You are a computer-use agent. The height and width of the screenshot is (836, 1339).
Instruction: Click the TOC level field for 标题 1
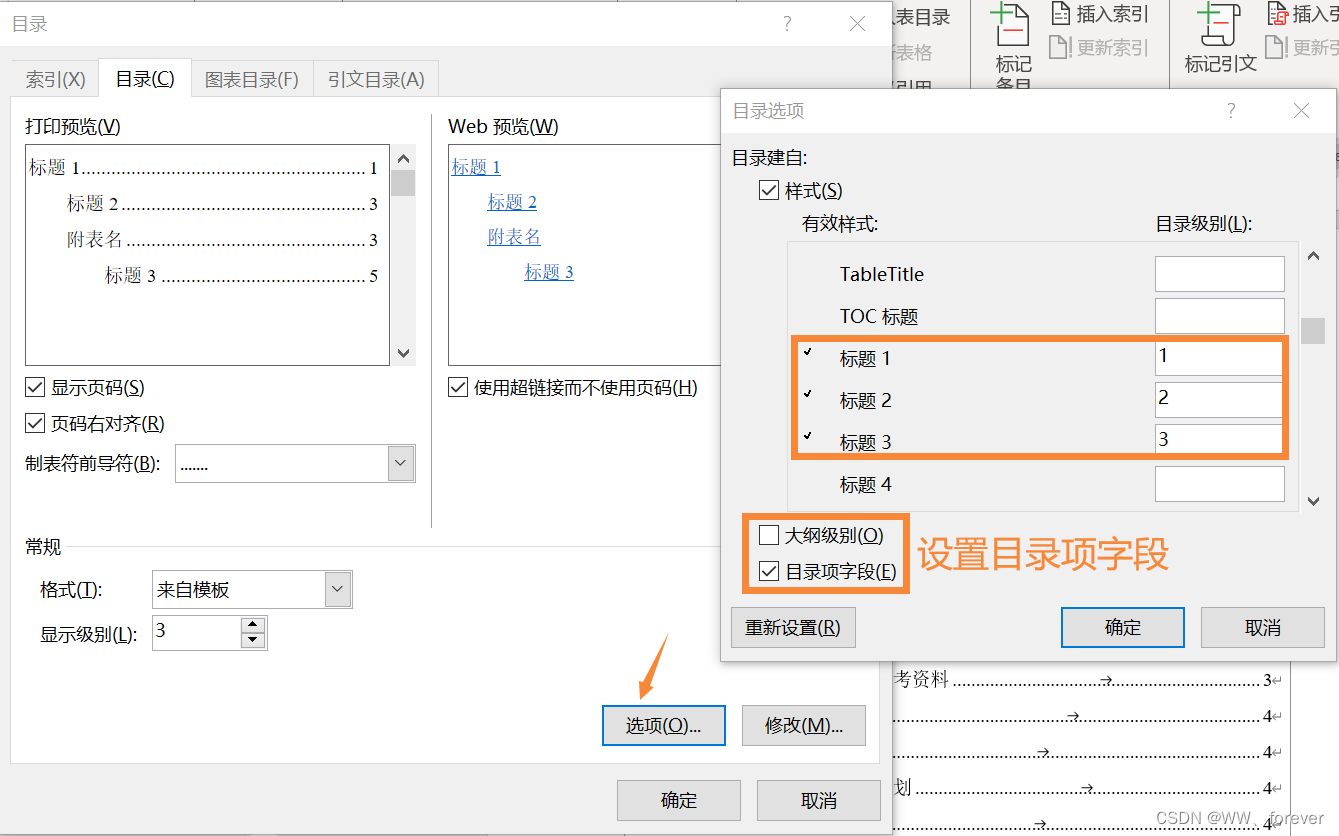coord(1220,358)
